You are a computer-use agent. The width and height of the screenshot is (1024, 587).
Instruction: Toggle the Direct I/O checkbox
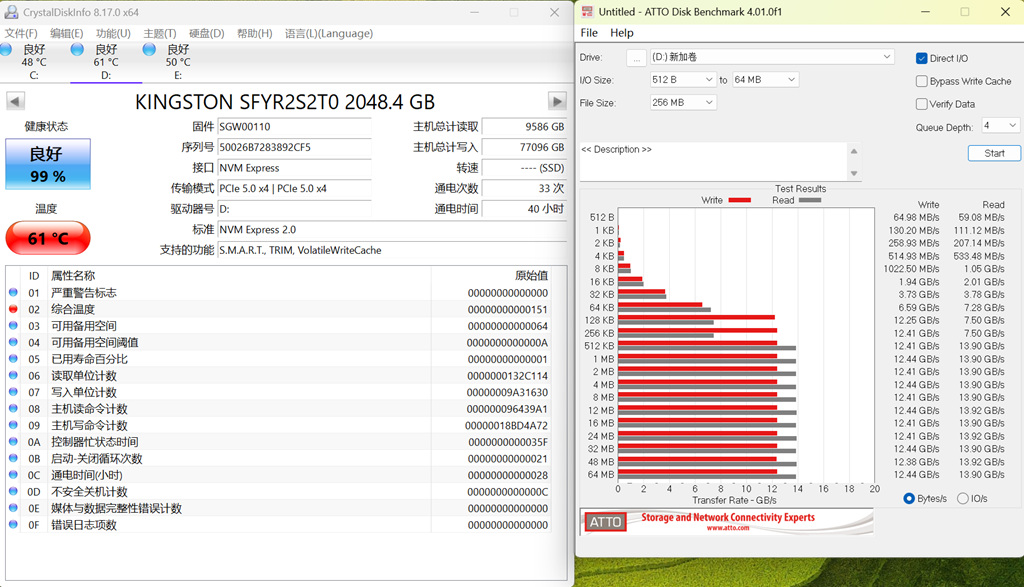[x=921, y=58]
